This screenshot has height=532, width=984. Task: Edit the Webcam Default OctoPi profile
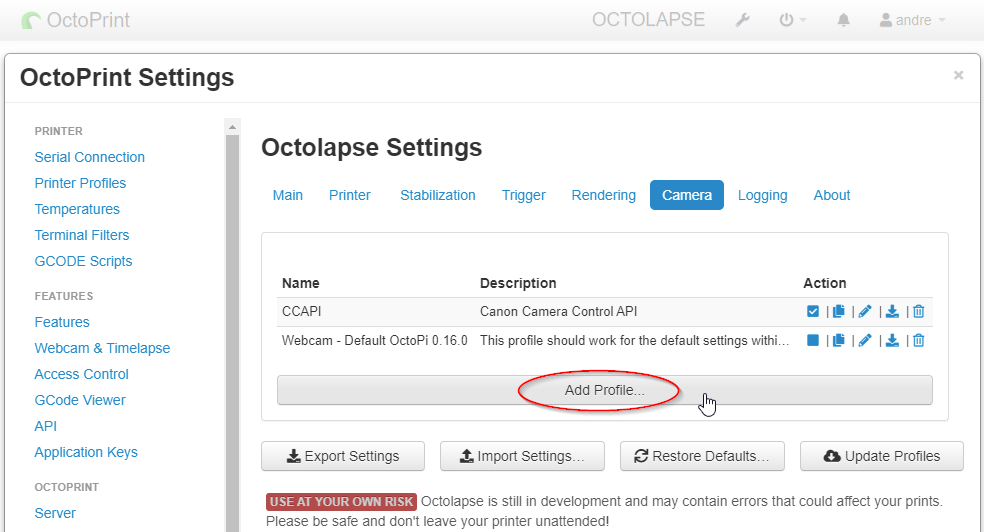[x=865, y=341]
